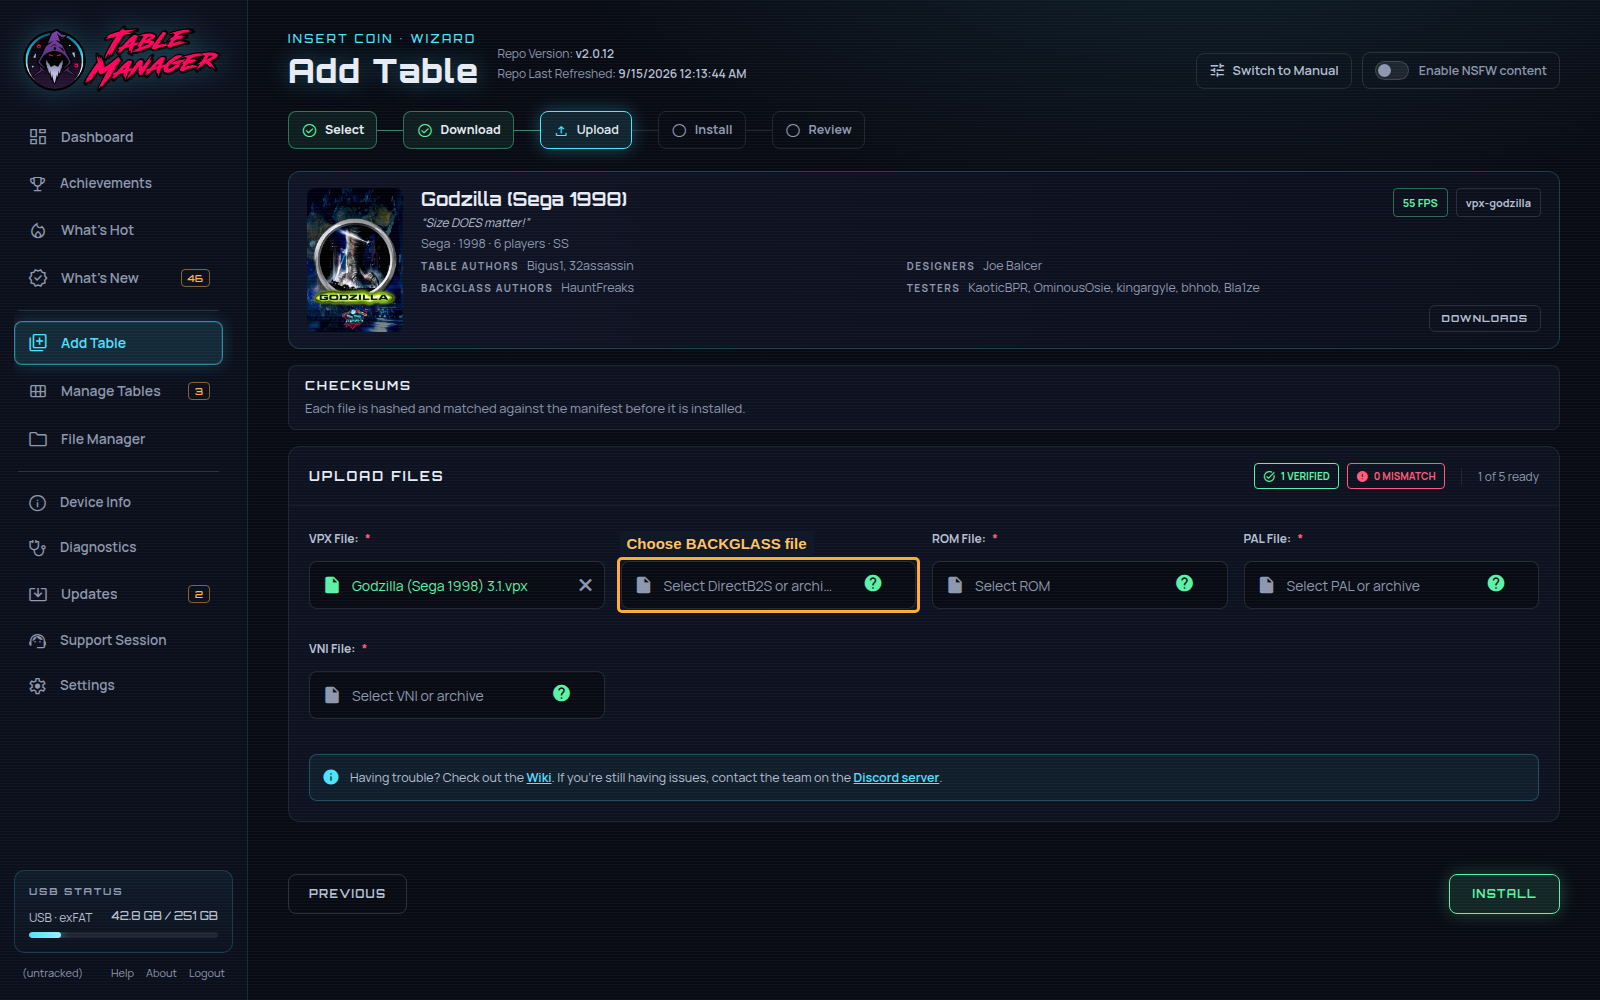The width and height of the screenshot is (1600, 1000).
Task: Click the ROM document file icon
Action: [955, 585]
